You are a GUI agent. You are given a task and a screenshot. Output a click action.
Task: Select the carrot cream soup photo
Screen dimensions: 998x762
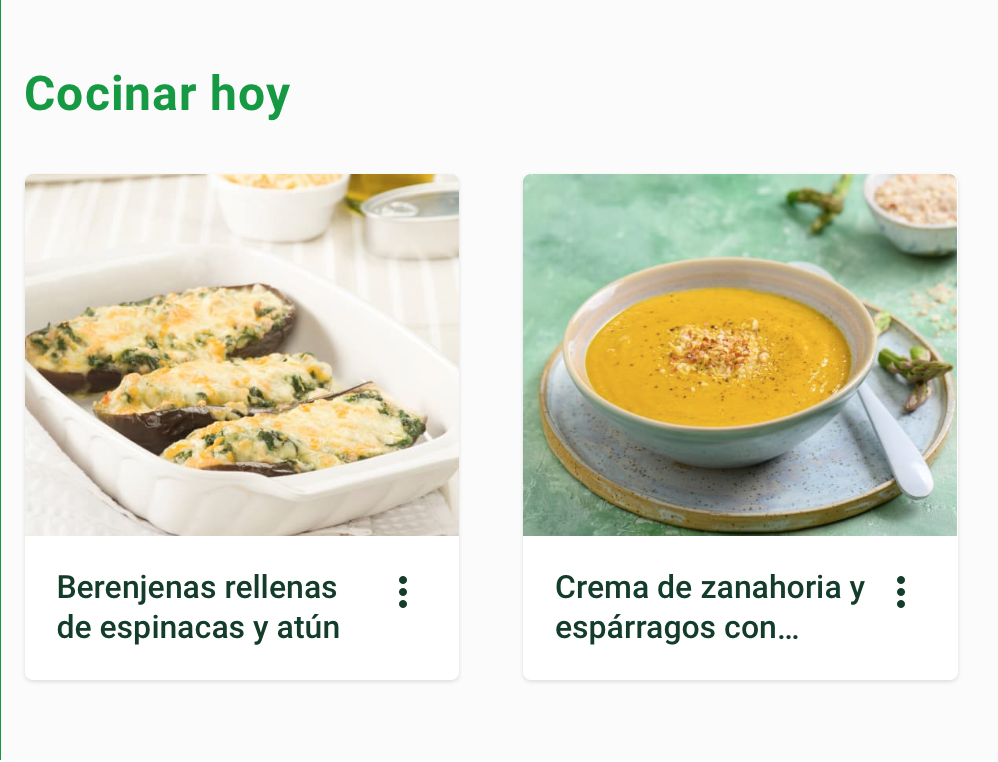pyautogui.click(x=740, y=355)
